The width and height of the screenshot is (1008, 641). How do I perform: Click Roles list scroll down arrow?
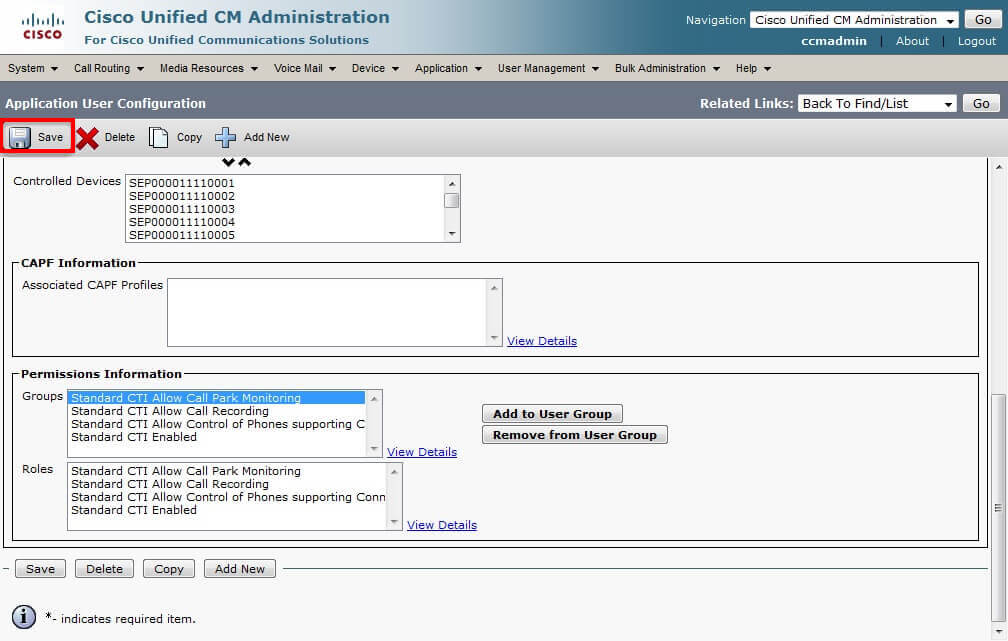(394, 522)
